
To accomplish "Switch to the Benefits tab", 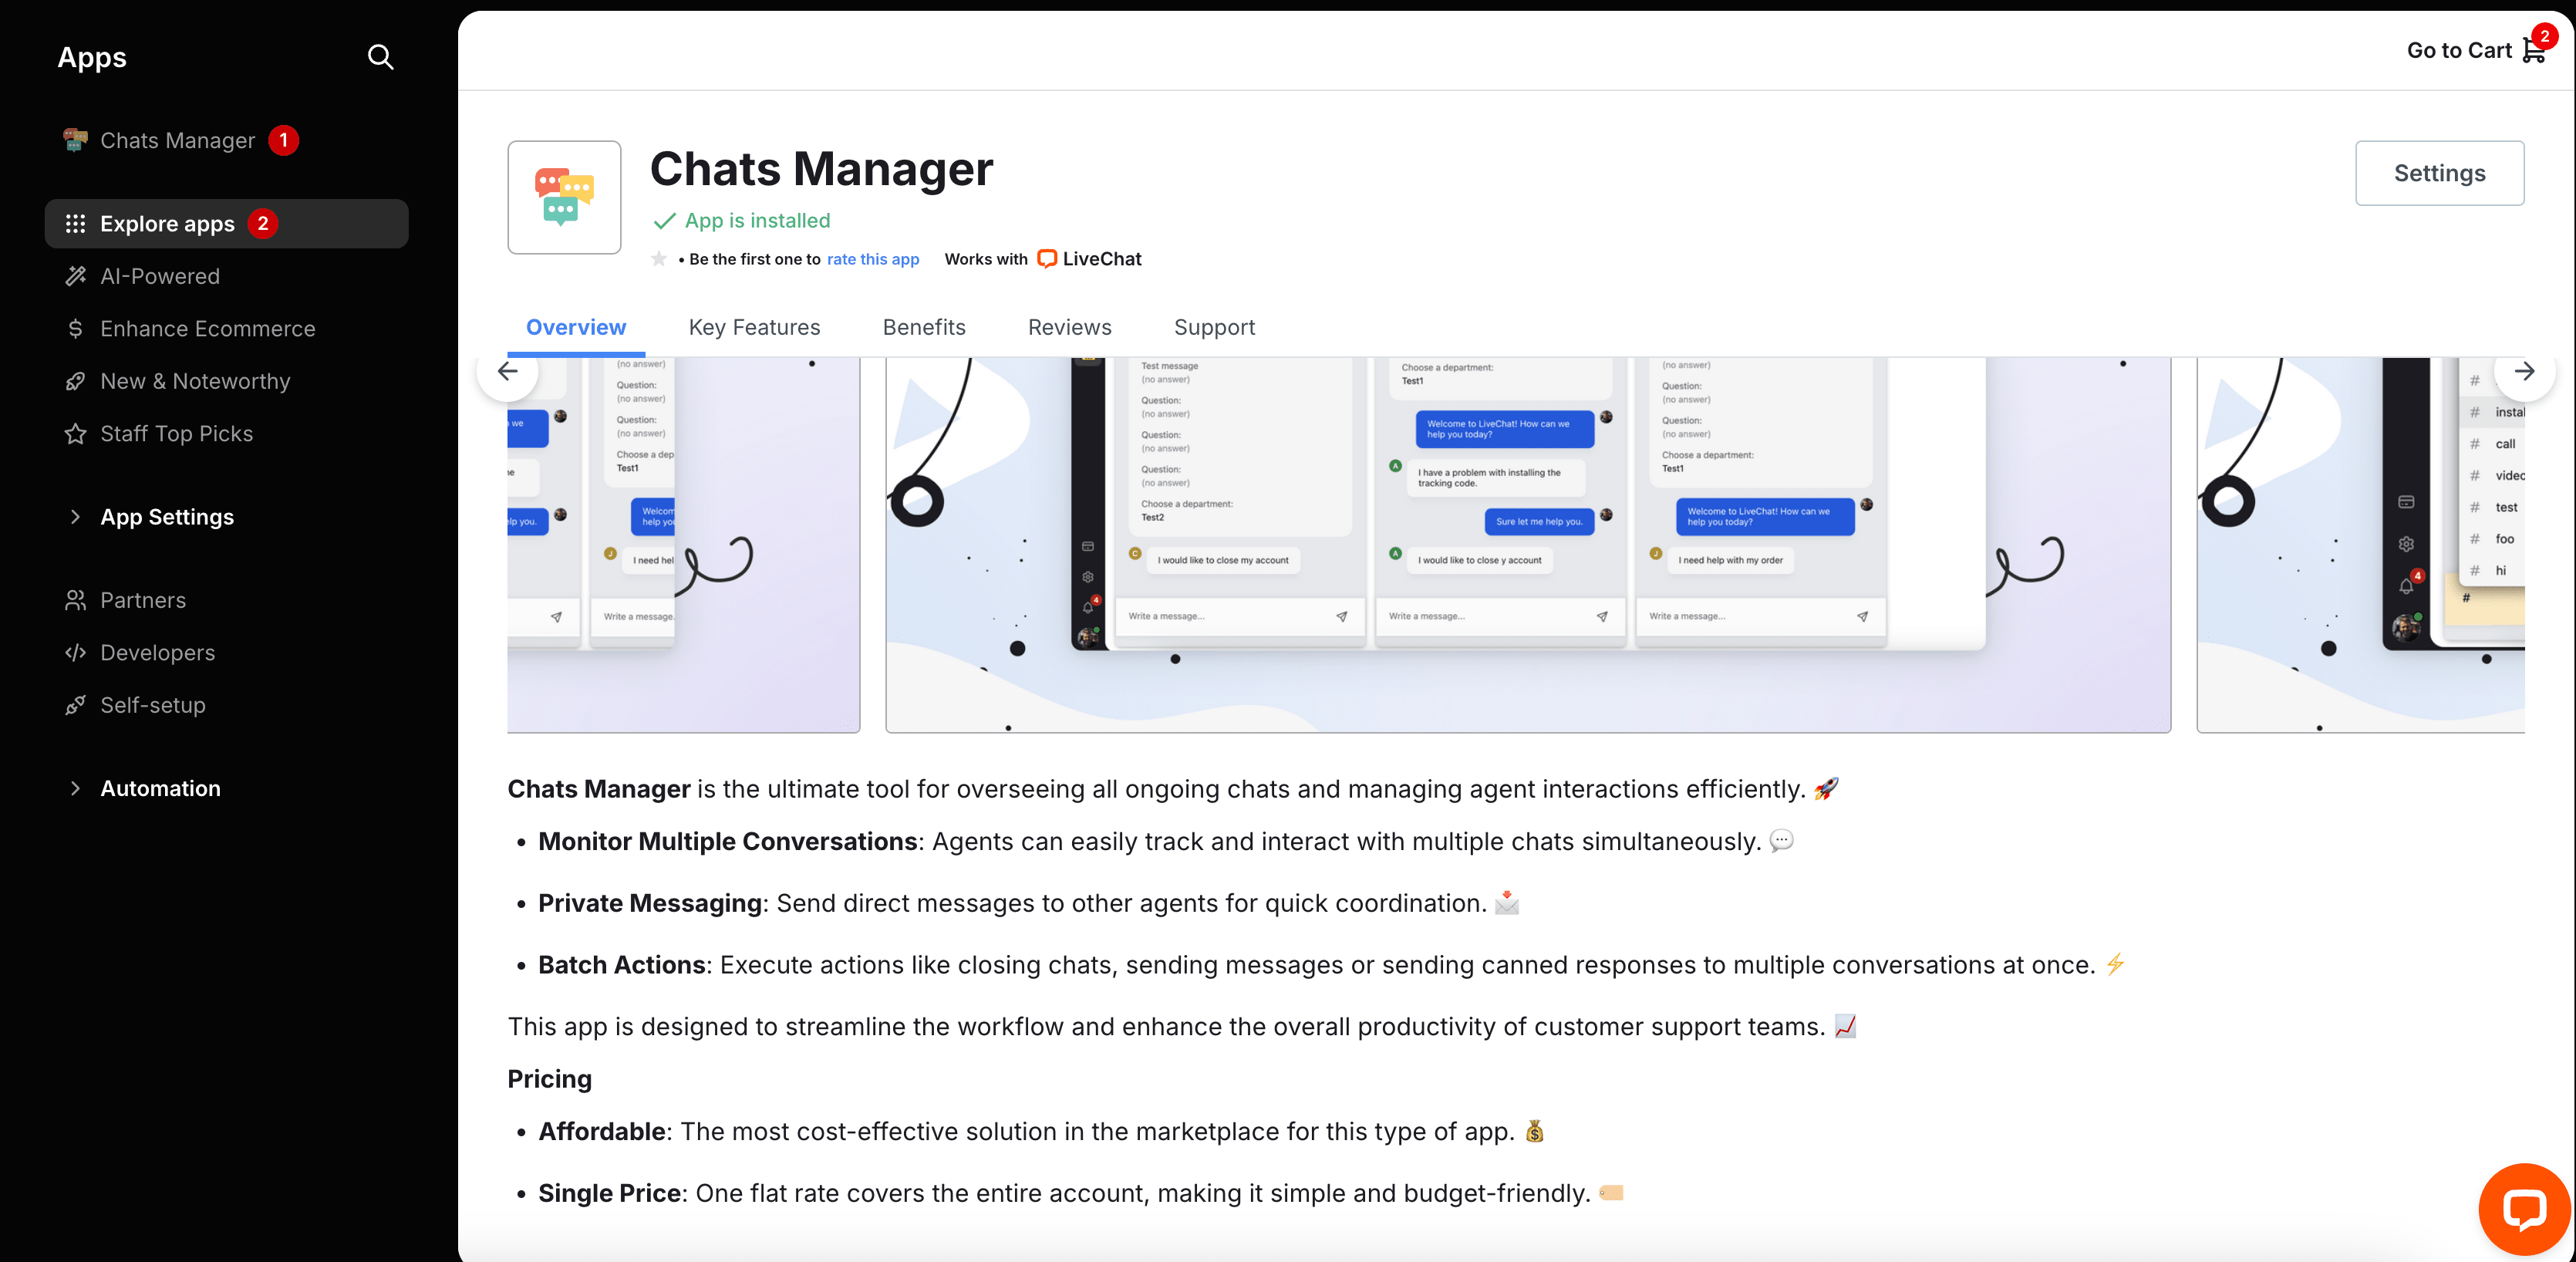I will pyautogui.click(x=924, y=327).
